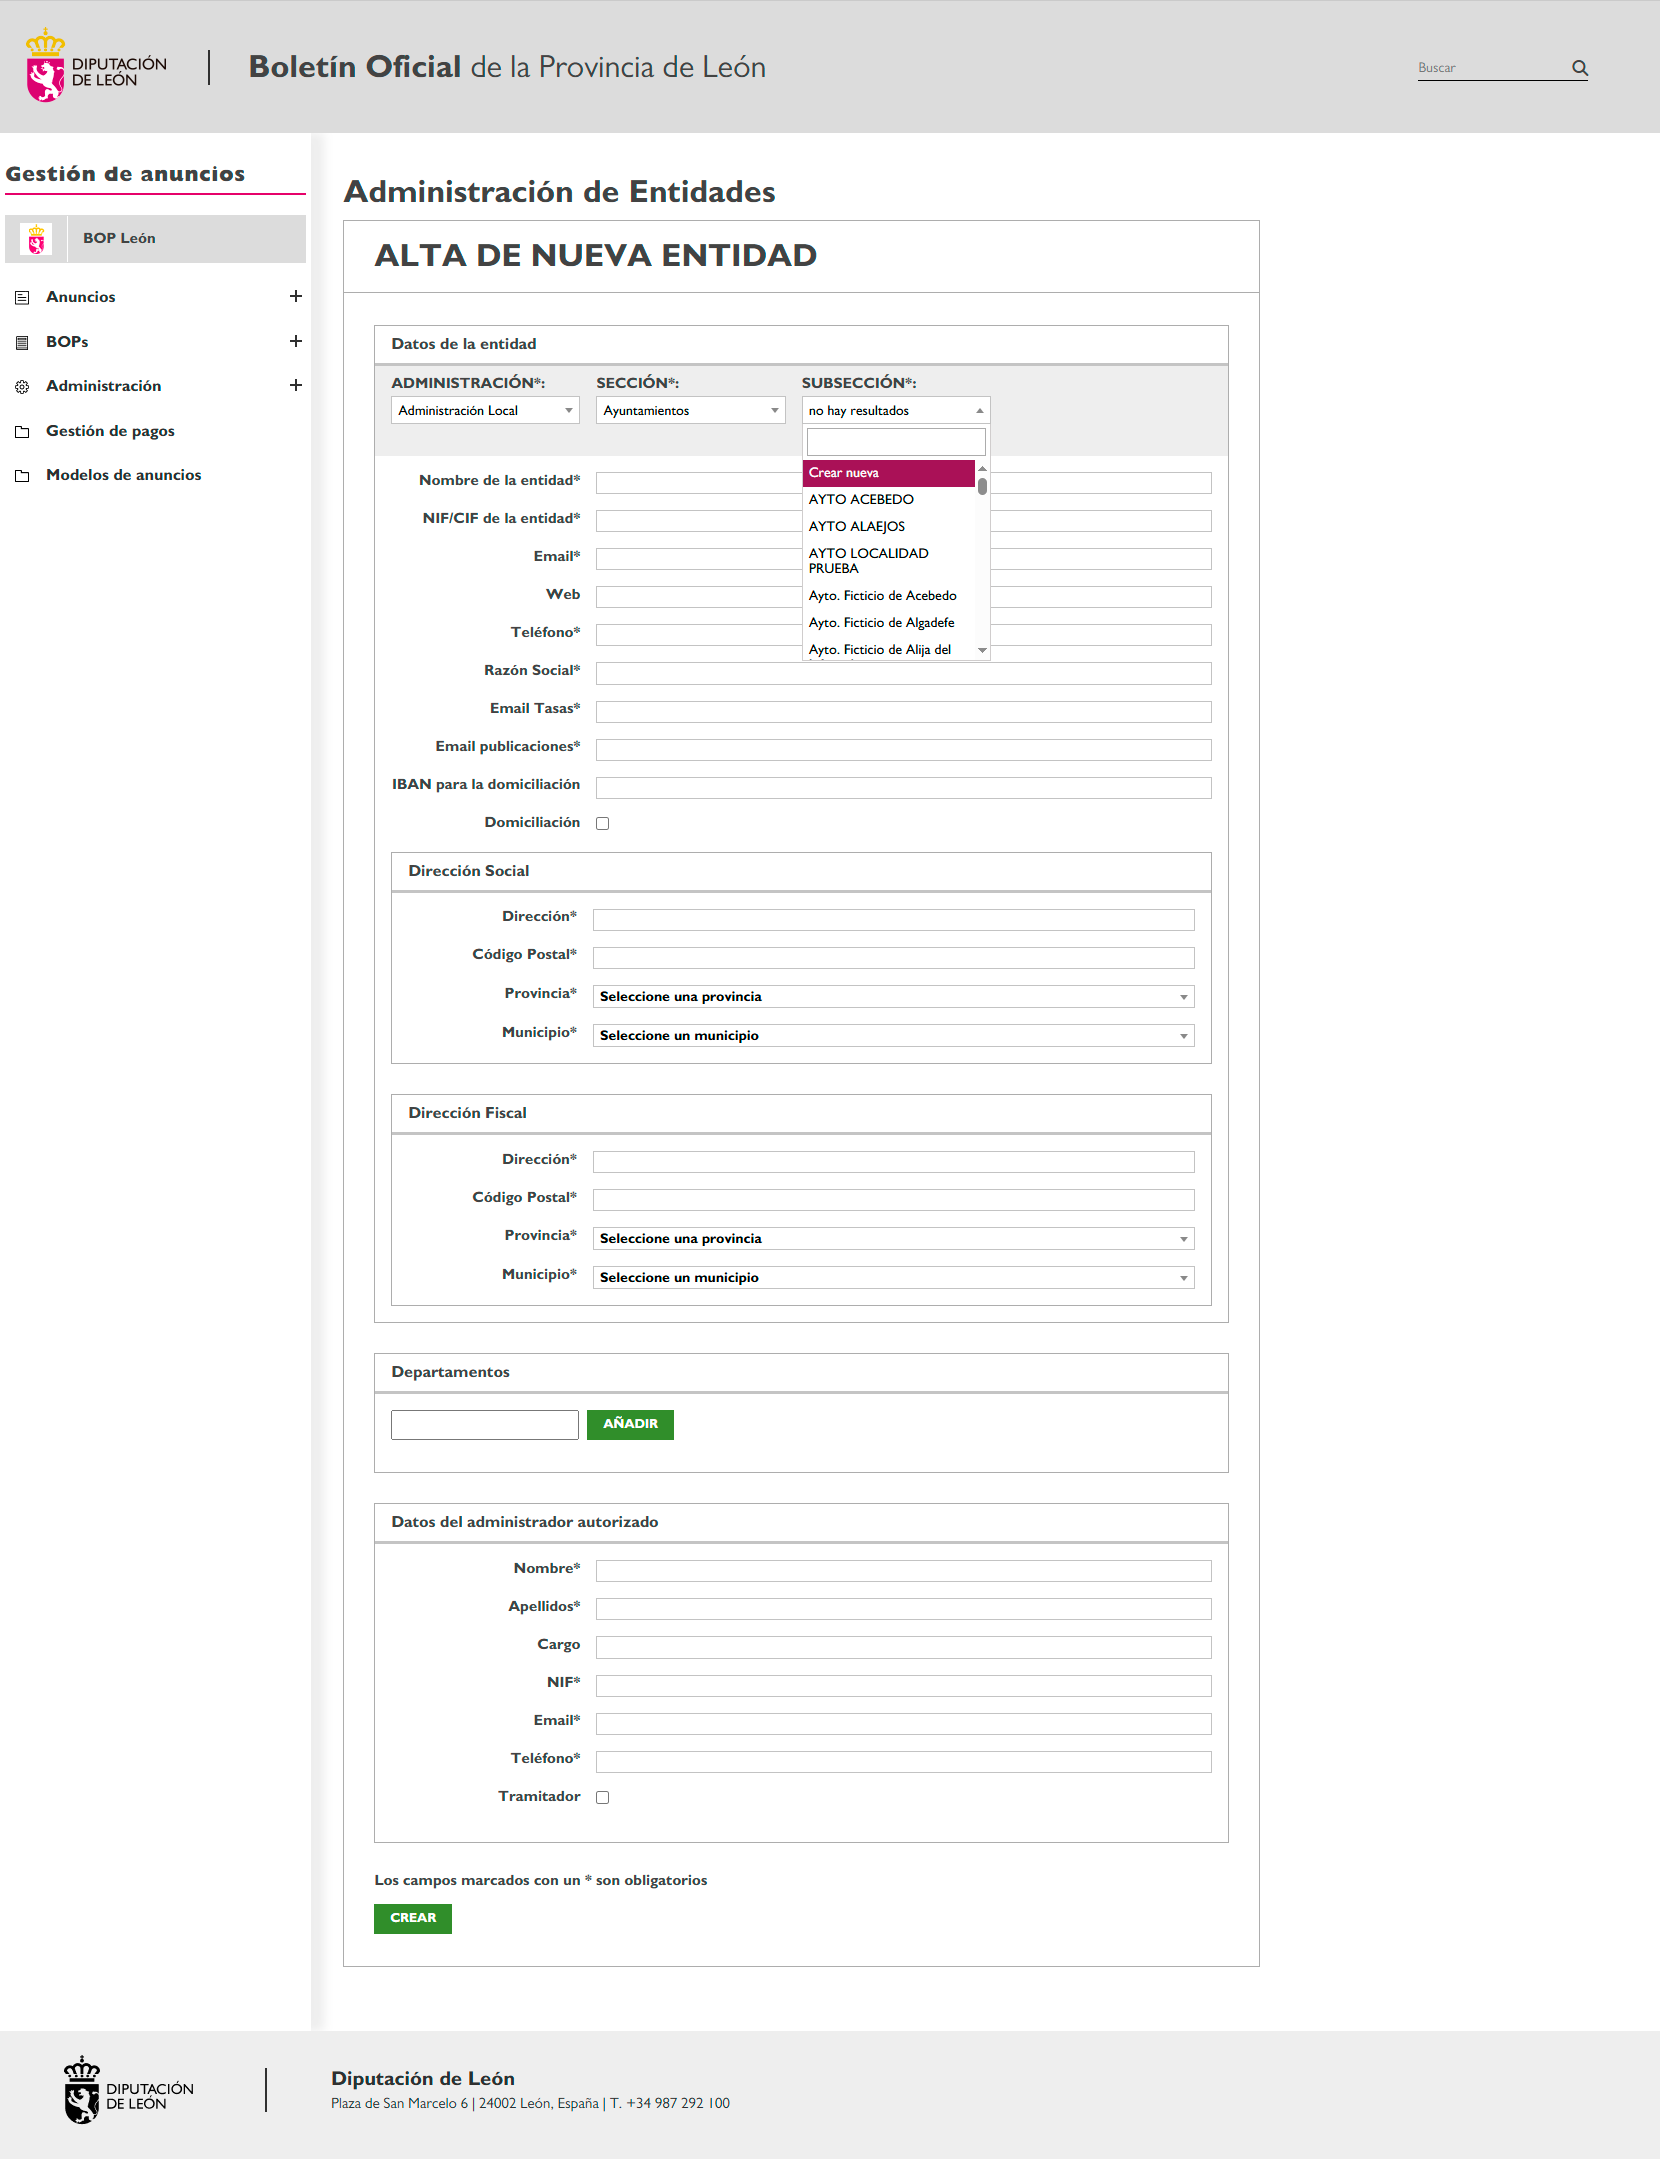The image size is (1660, 2159).
Task: Open Provincia dropdown in Dirección Social
Action: pos(893,997)
